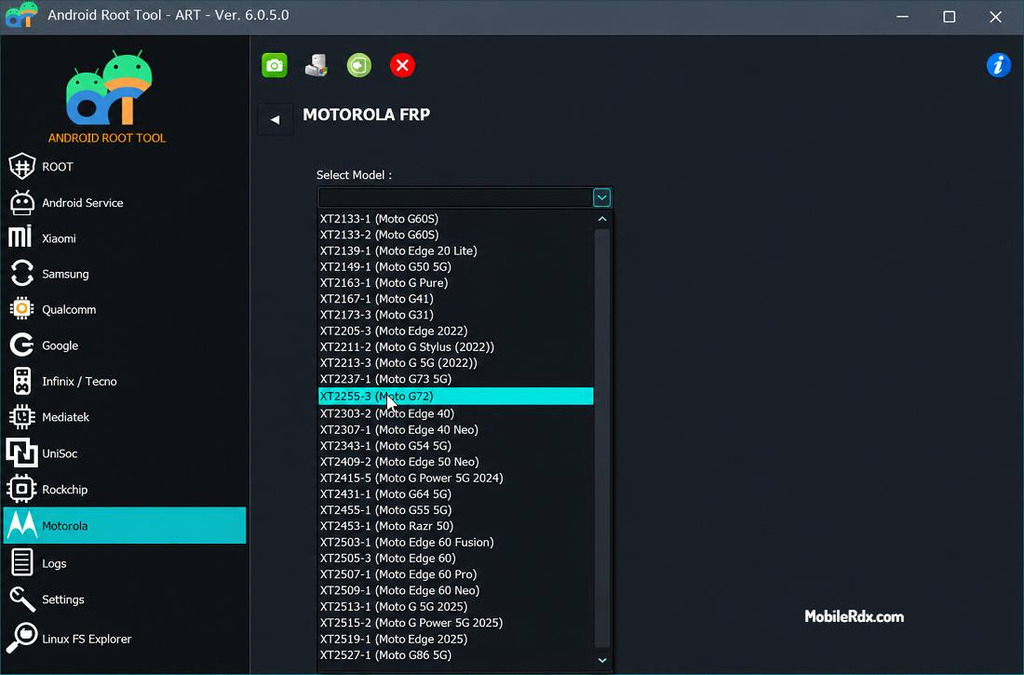Click the UniSoc logo icon

pyautogui.click(x=22, y=453)
